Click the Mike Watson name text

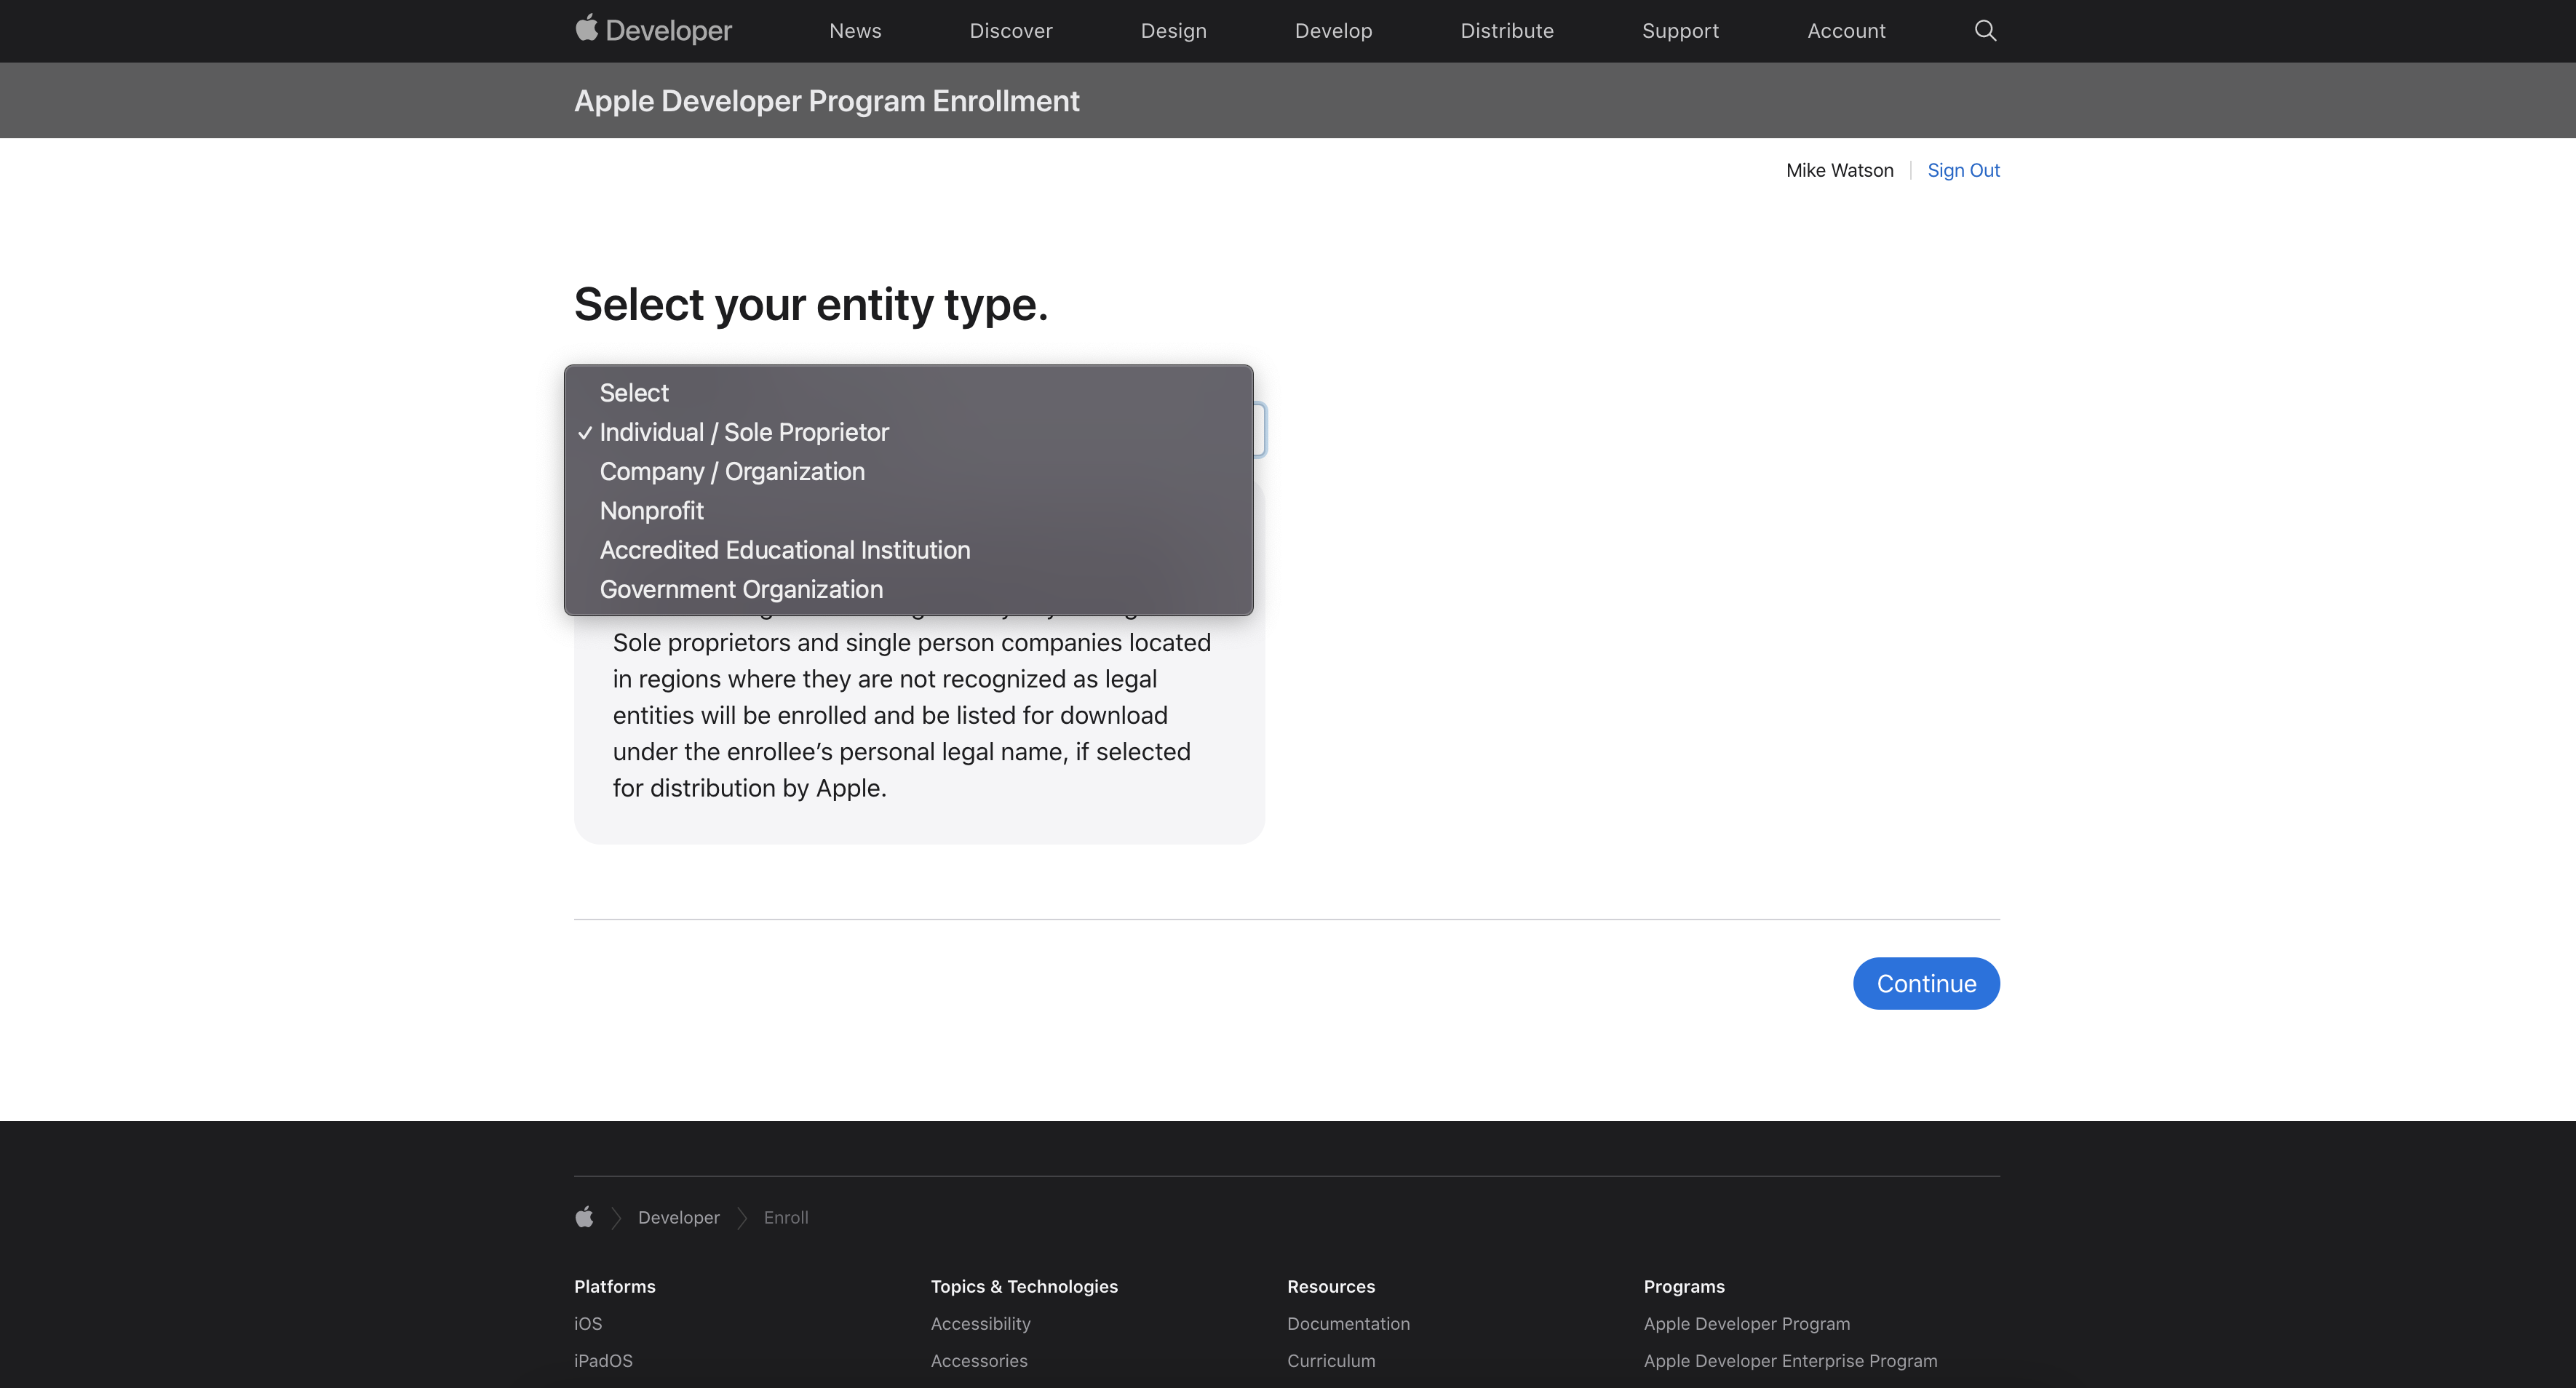click(1839, 170)
